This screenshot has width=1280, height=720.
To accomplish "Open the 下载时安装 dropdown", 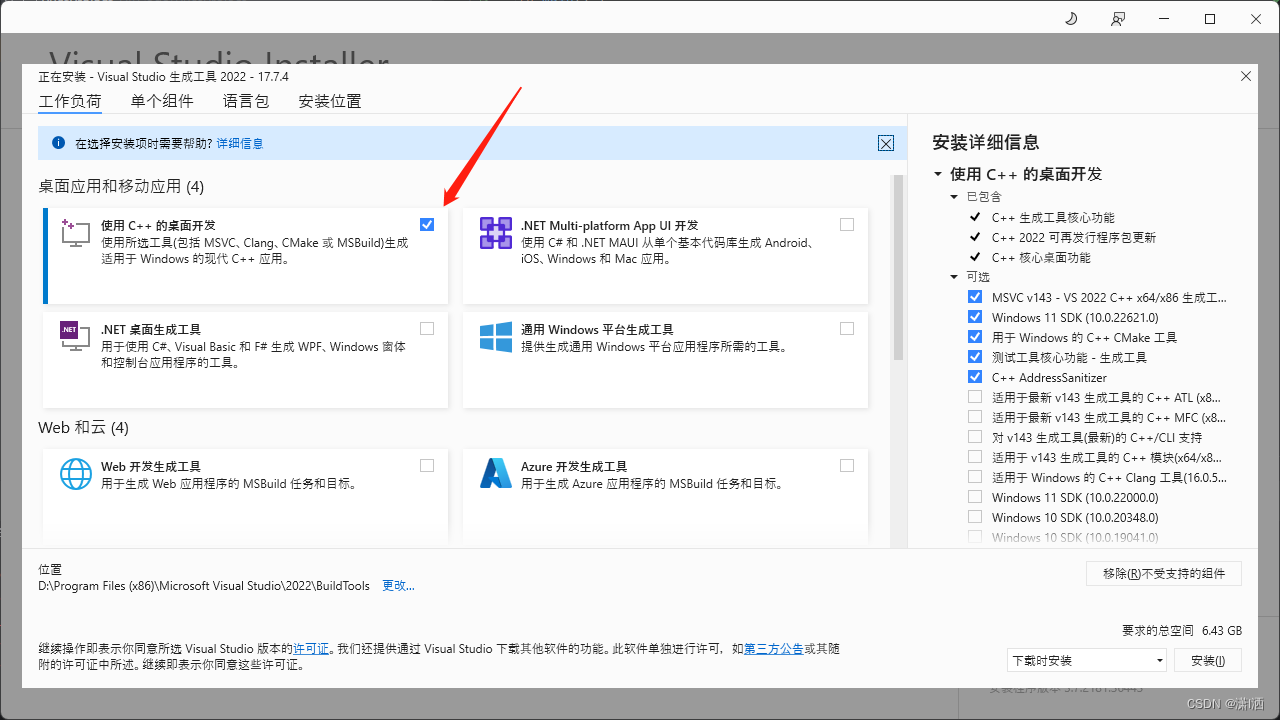I will 1087,660.
